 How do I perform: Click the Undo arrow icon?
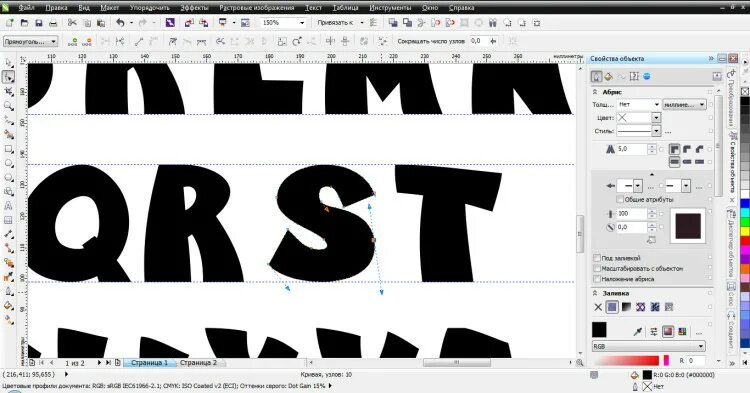[x=120, y=22]
